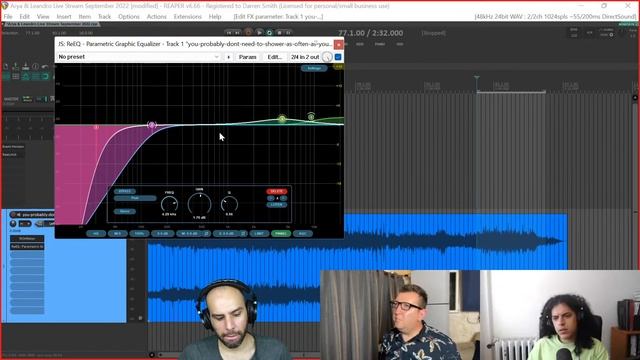Screen dimensions: 640x360
Task: Toggle the transport Repeat button
Action: (x=269, y=33)
